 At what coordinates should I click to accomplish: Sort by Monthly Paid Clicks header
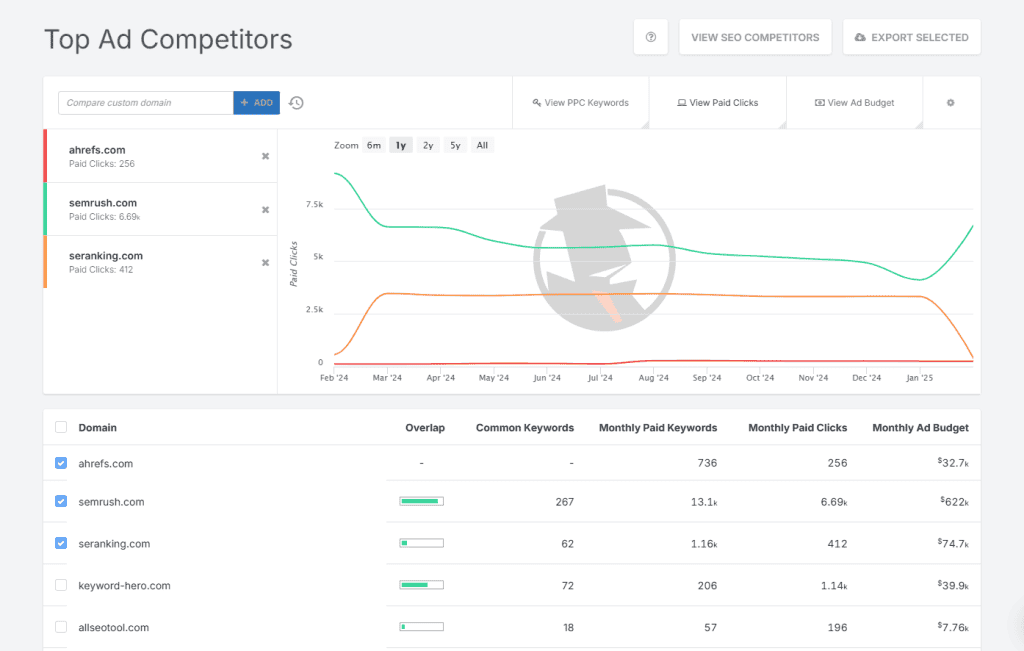[x=797, y=428]
